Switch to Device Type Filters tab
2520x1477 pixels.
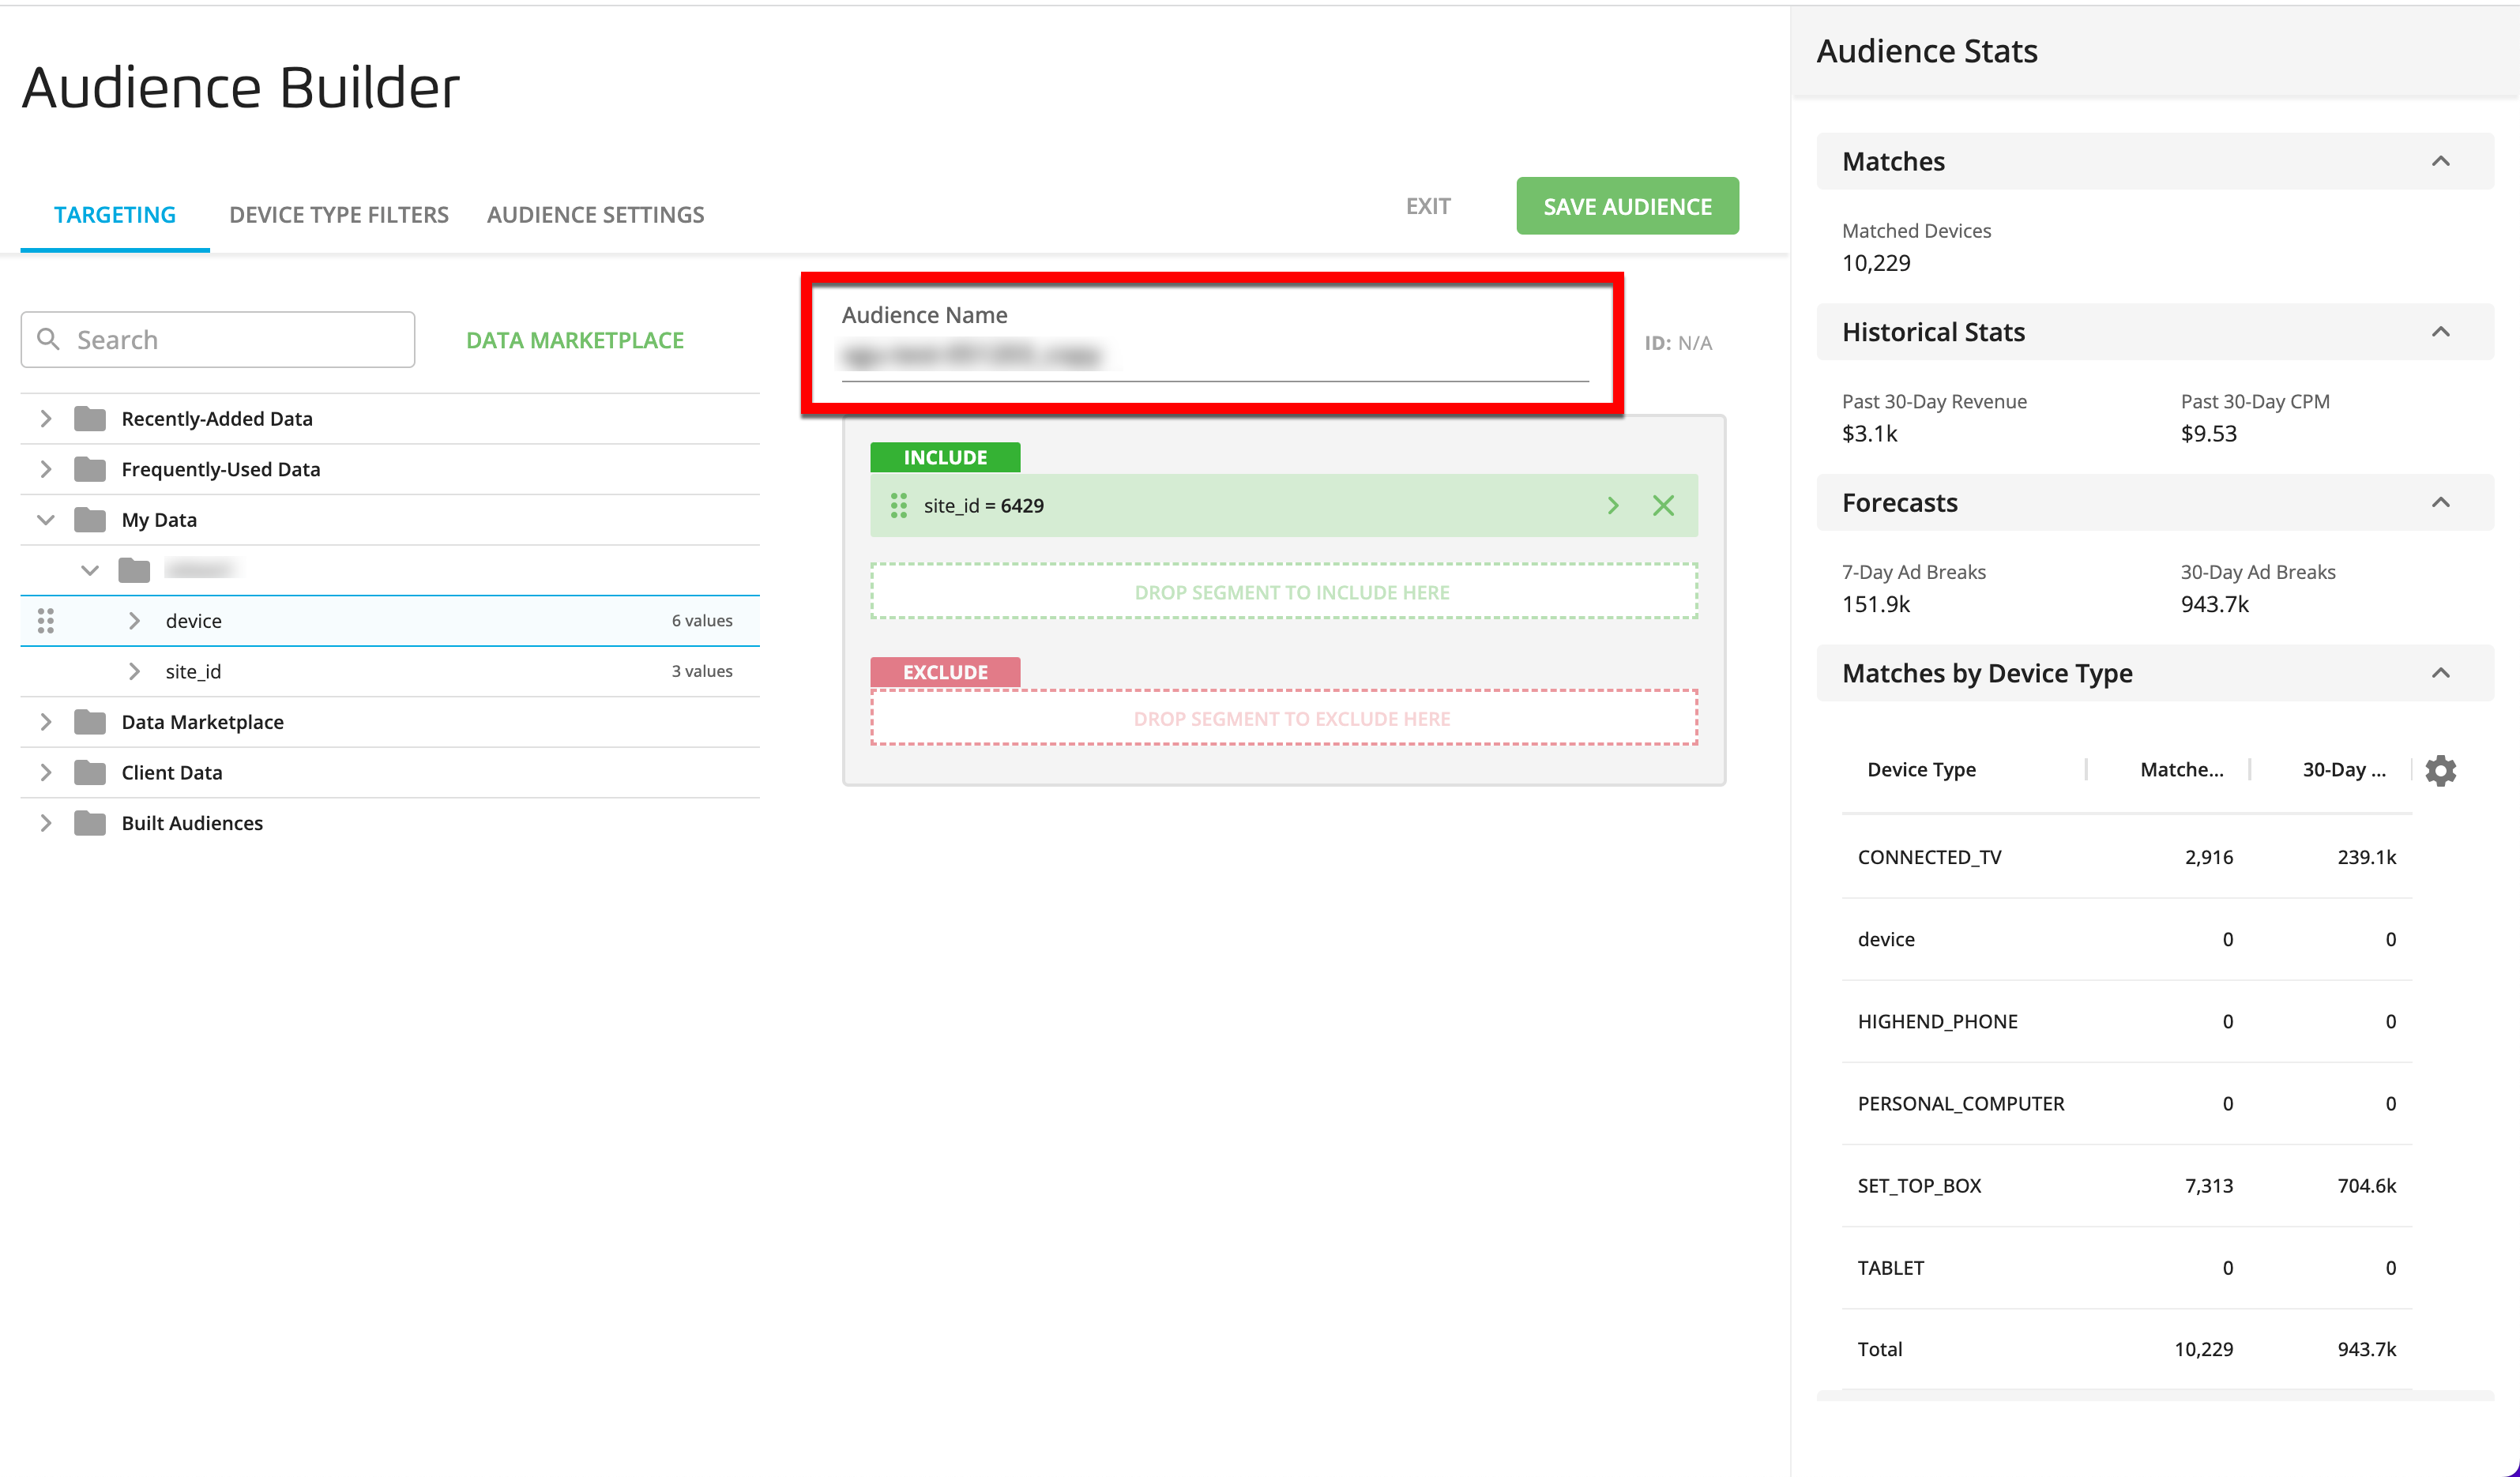point(338,215)
